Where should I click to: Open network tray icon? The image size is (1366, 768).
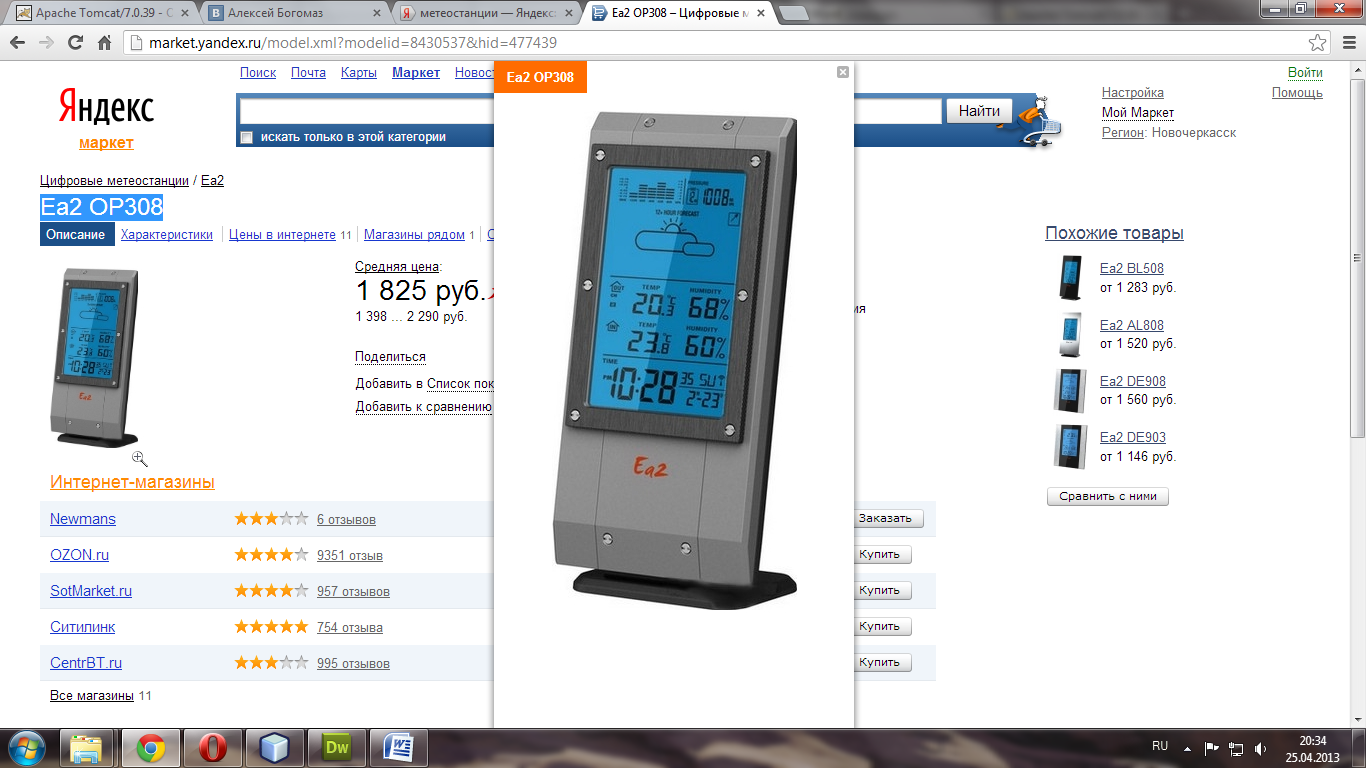(1236, 748)
